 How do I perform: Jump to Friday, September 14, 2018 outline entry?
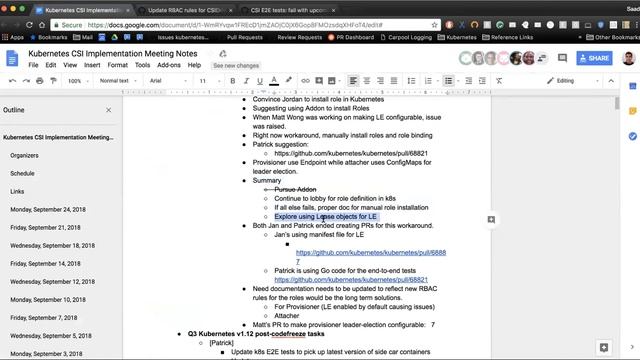pyautogui.click(x=45, y=264)
